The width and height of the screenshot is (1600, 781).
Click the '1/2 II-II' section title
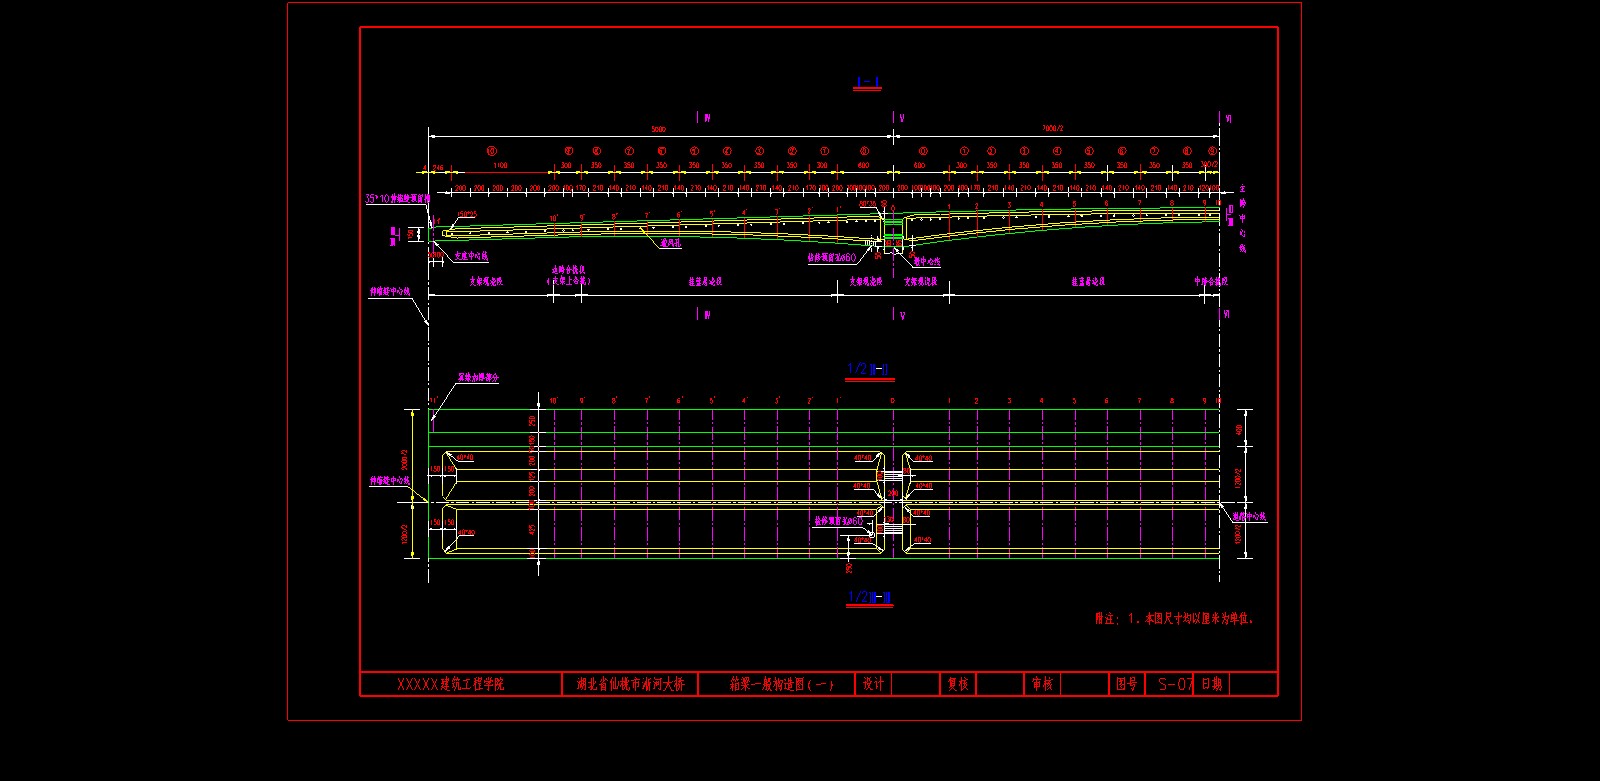869,369
